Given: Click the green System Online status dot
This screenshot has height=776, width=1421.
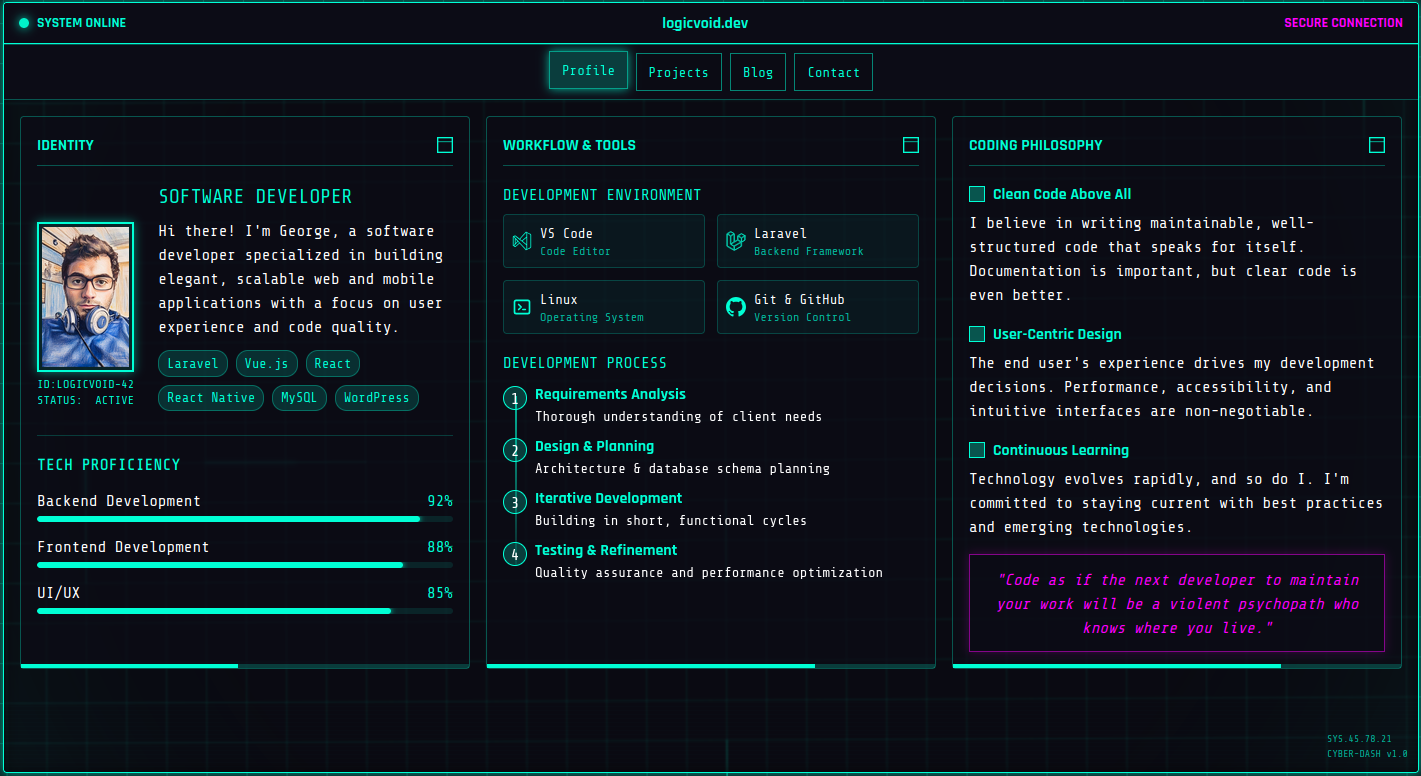Looking at the screenshot, I should pos(24,23).
